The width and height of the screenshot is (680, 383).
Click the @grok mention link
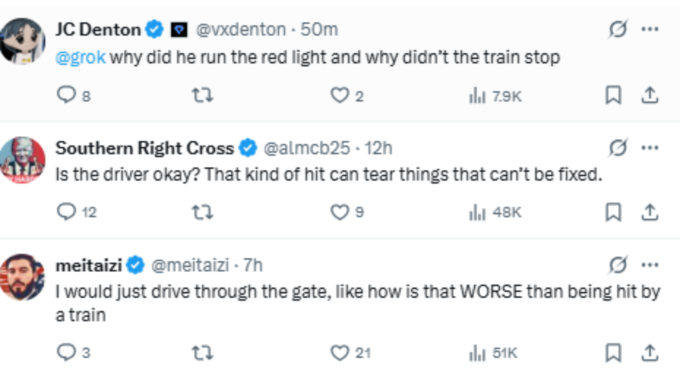coord(81,57)
